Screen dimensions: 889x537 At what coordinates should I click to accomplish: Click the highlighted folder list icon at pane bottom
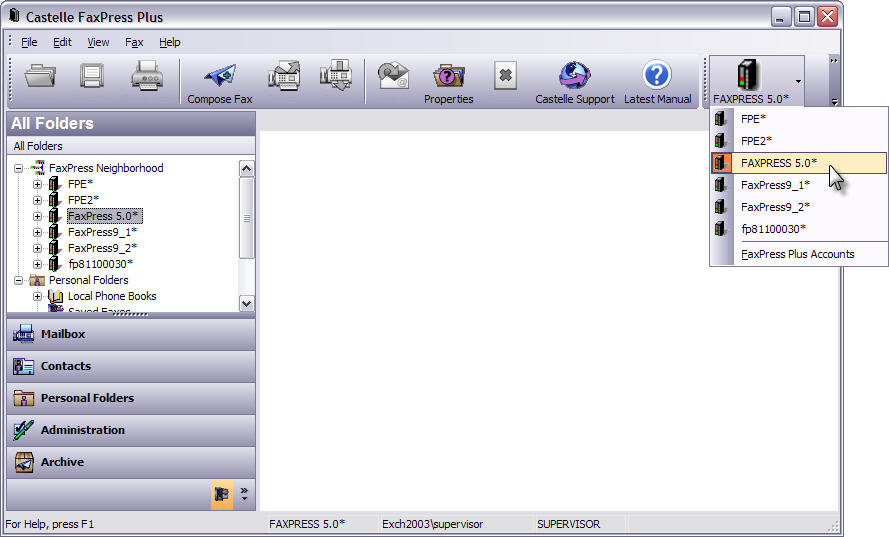222,494
